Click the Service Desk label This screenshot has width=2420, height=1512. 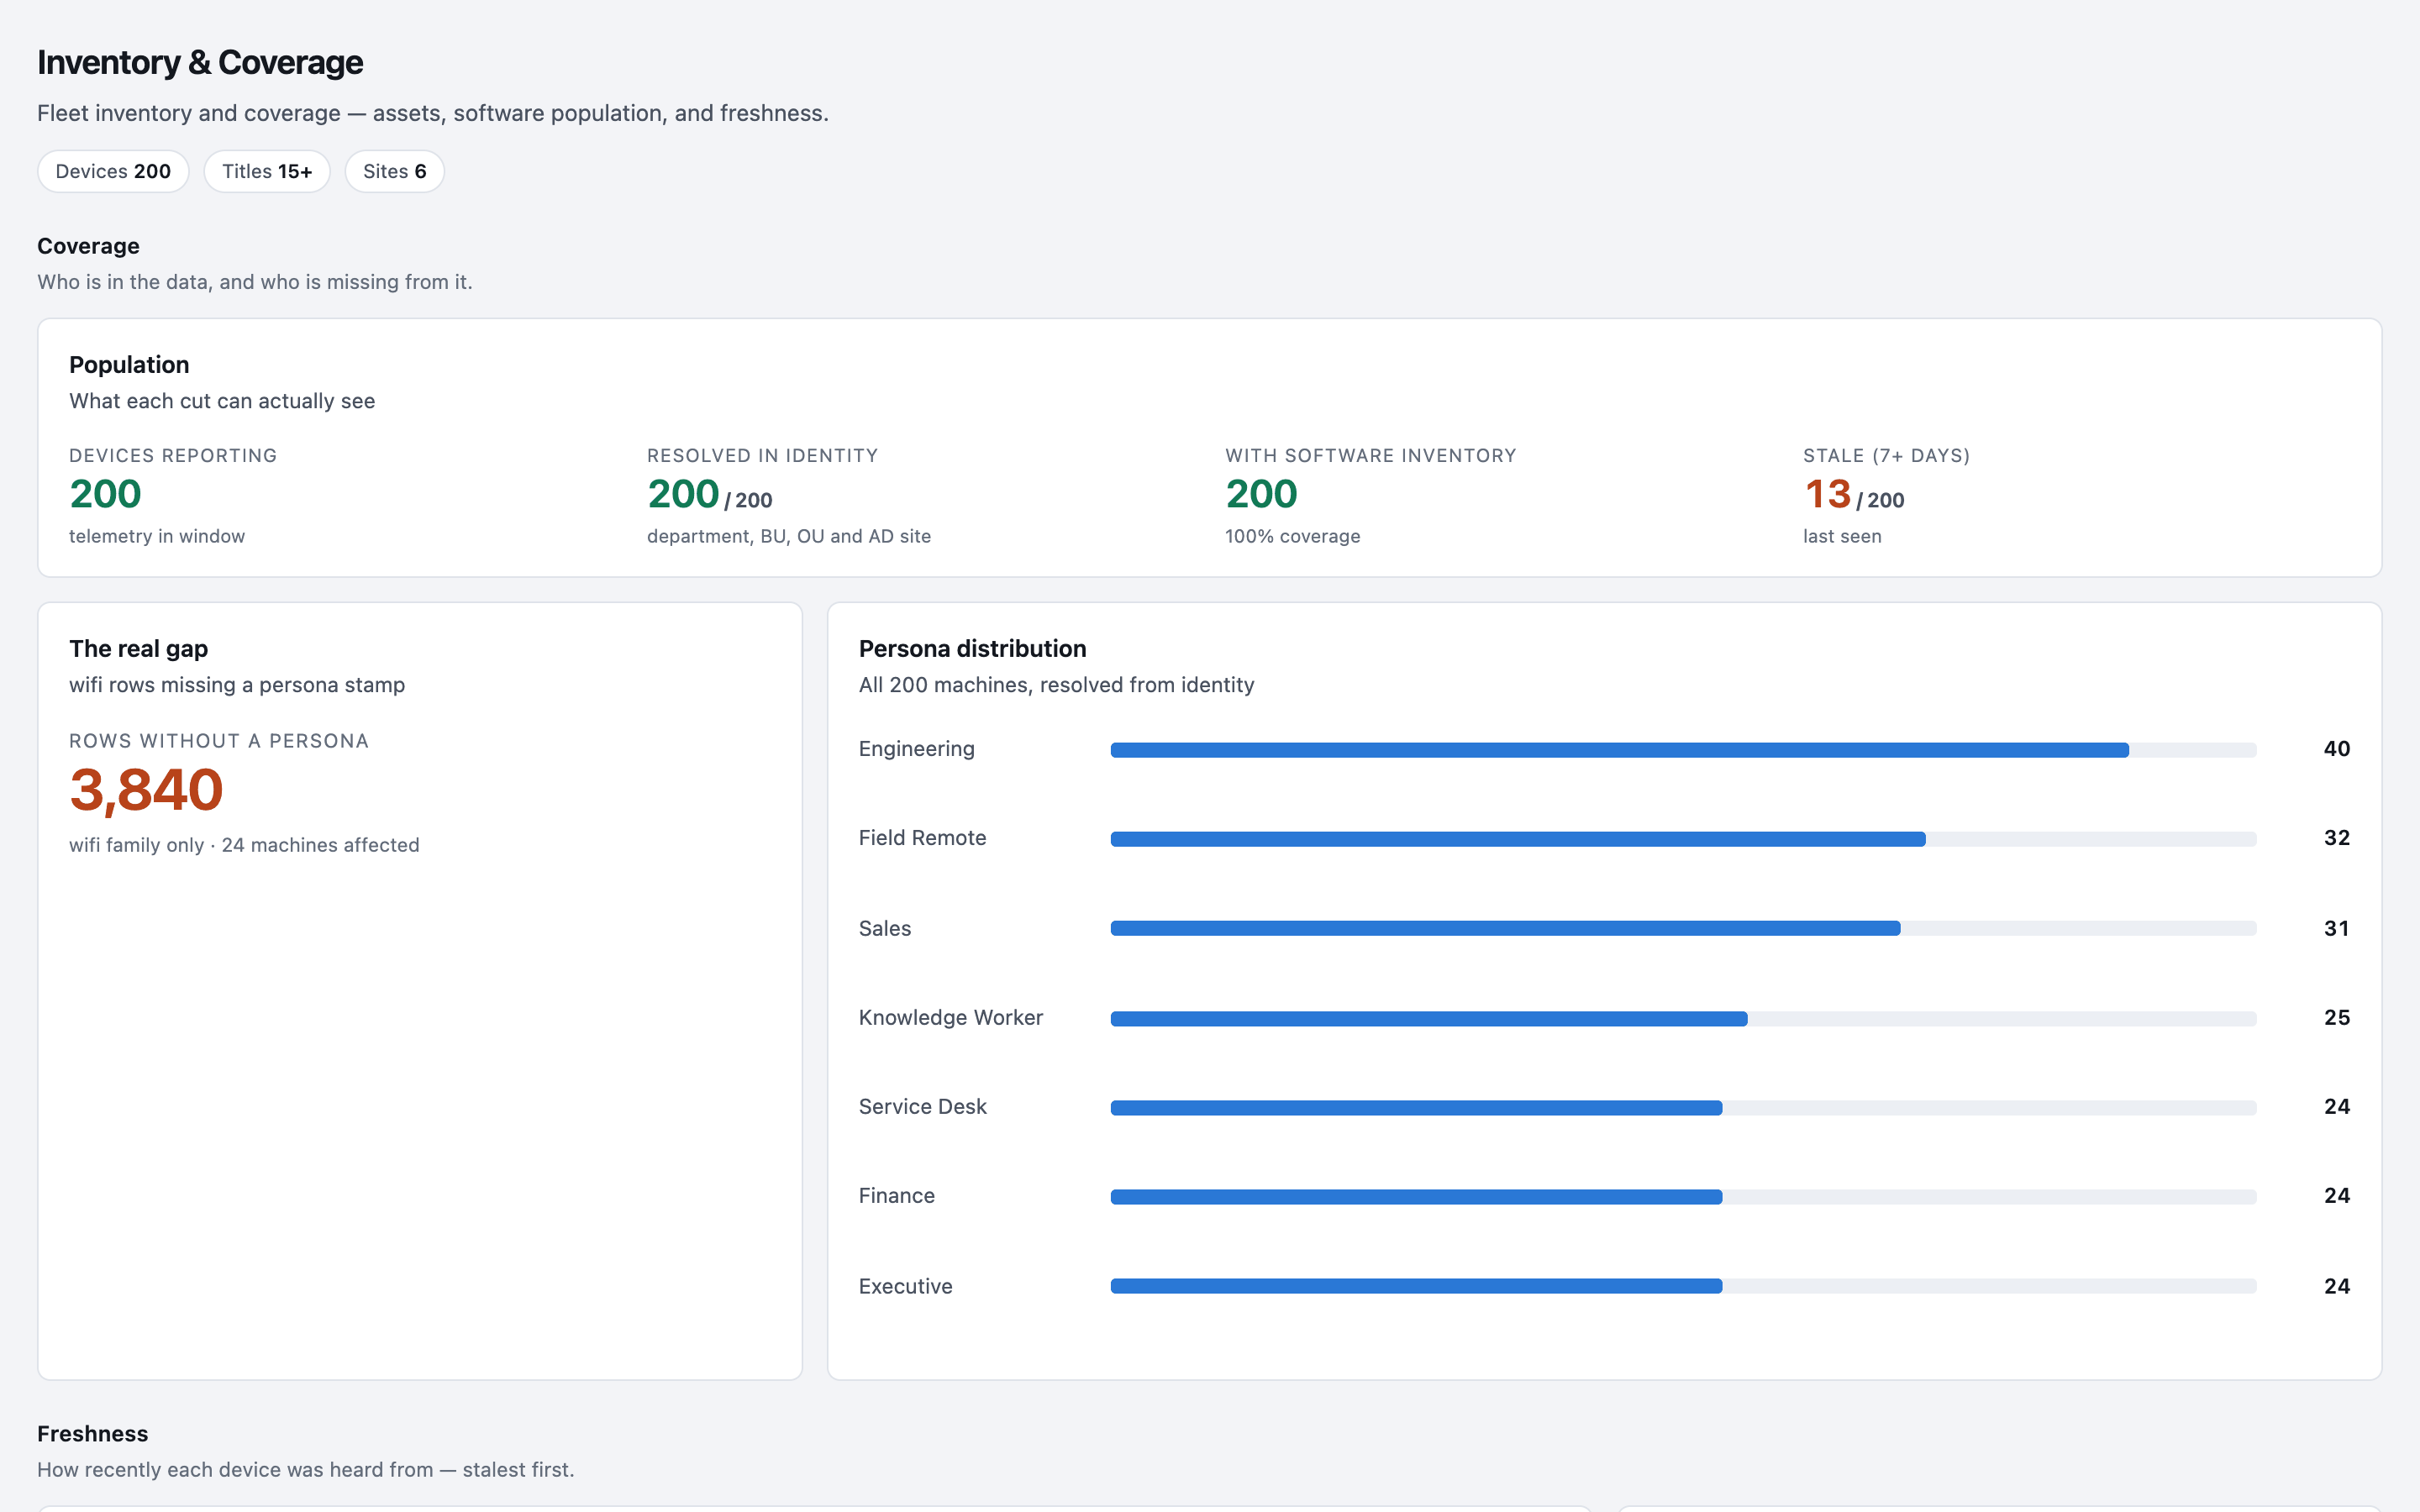point(922,1107)
